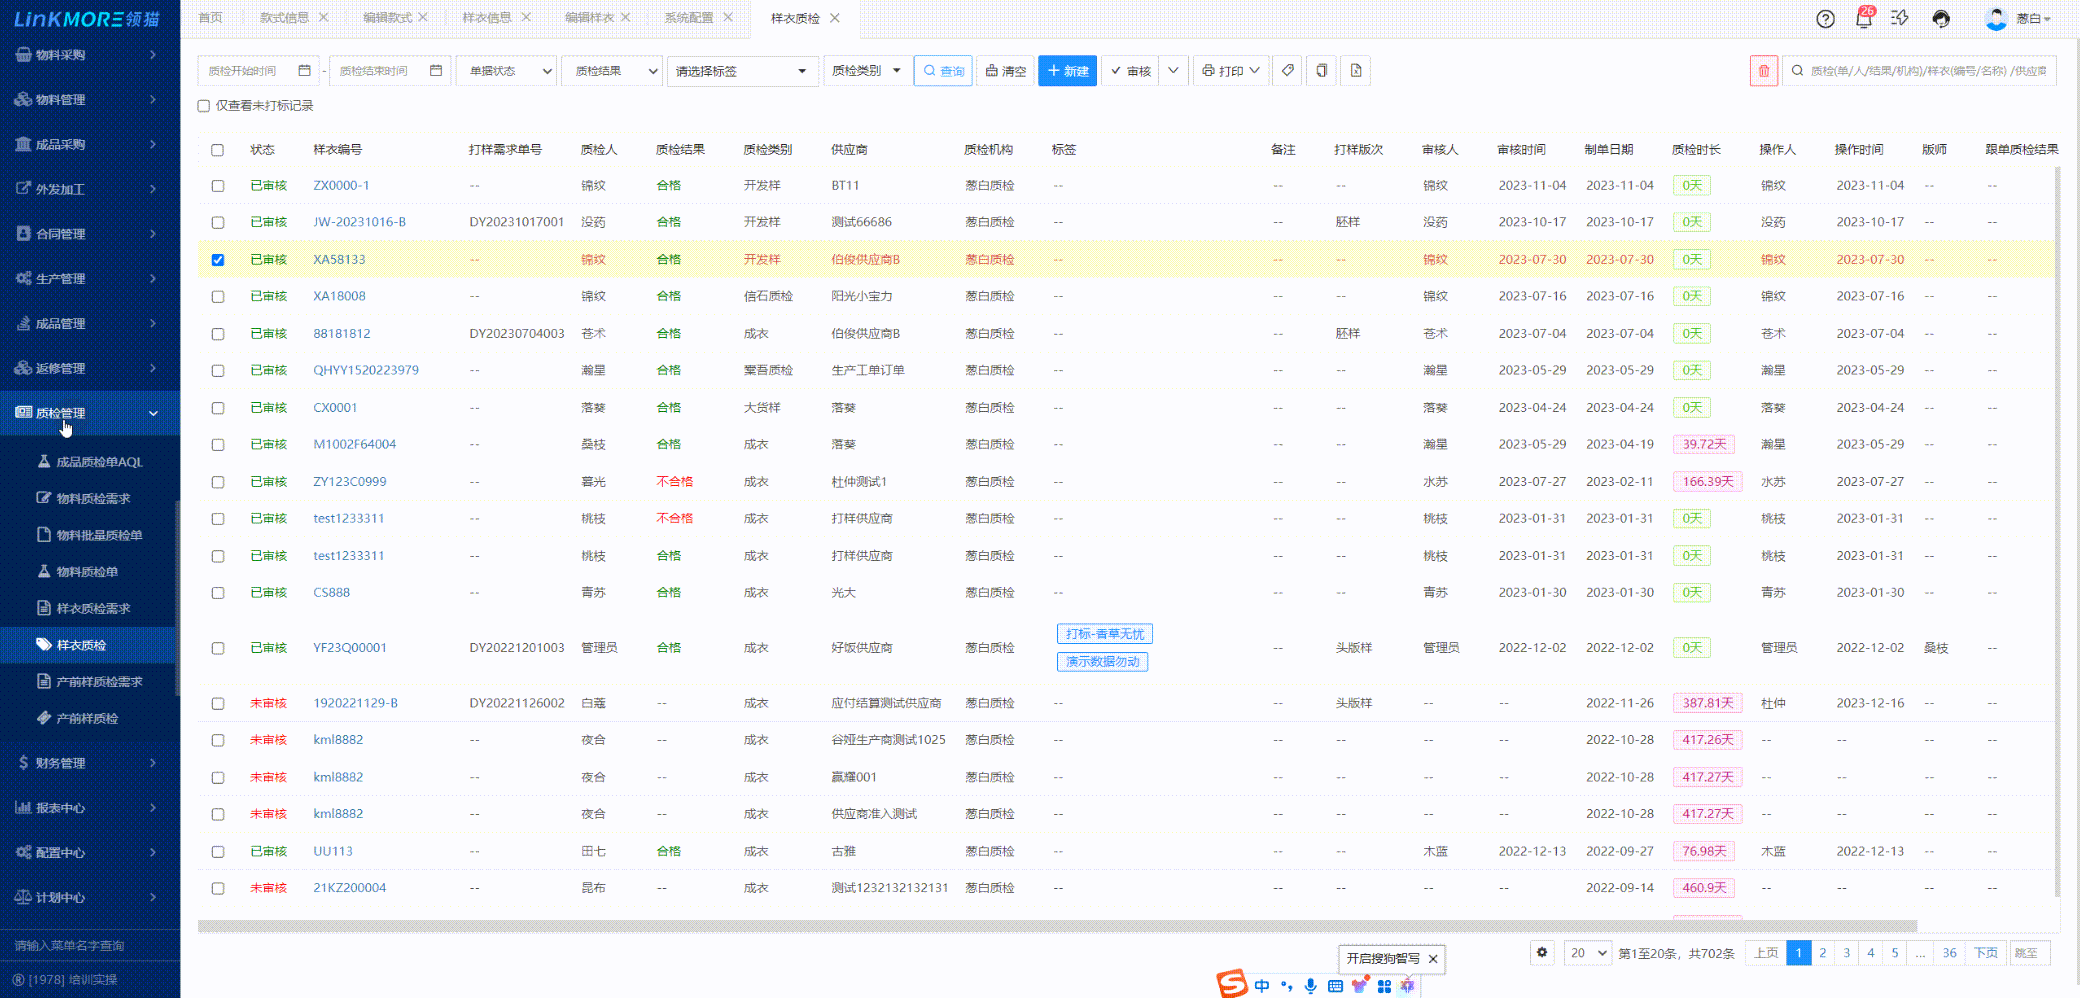Open table settings gear near pagination
Screen dimensions: 2080x998
[x=1542, y=953]
